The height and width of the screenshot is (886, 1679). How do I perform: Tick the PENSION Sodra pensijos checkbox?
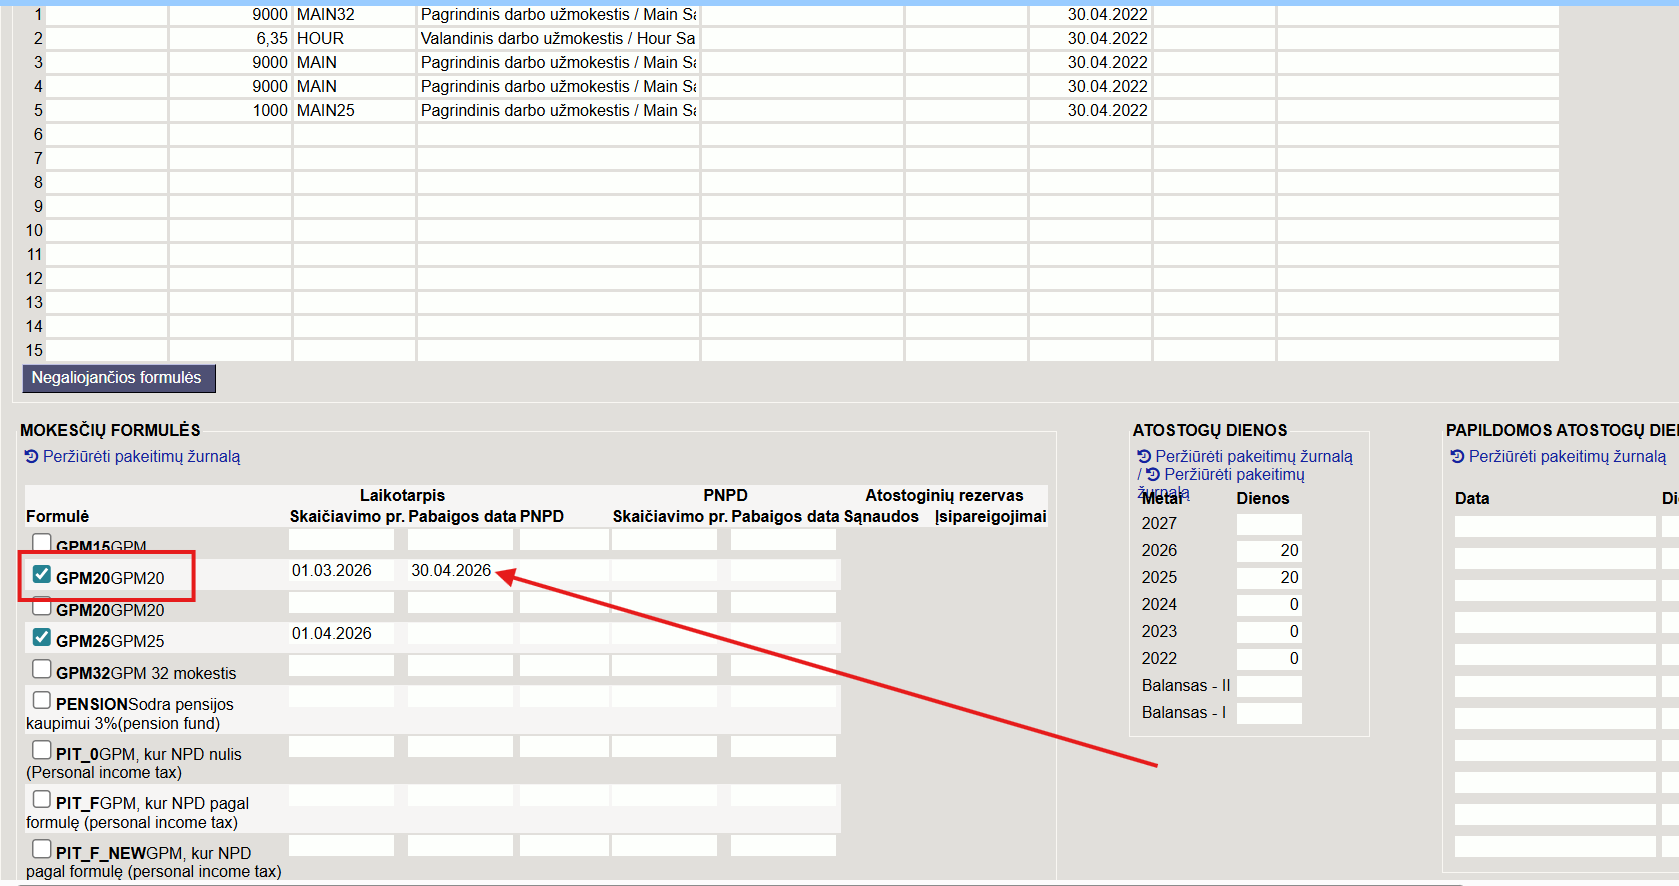pos(42,700)
